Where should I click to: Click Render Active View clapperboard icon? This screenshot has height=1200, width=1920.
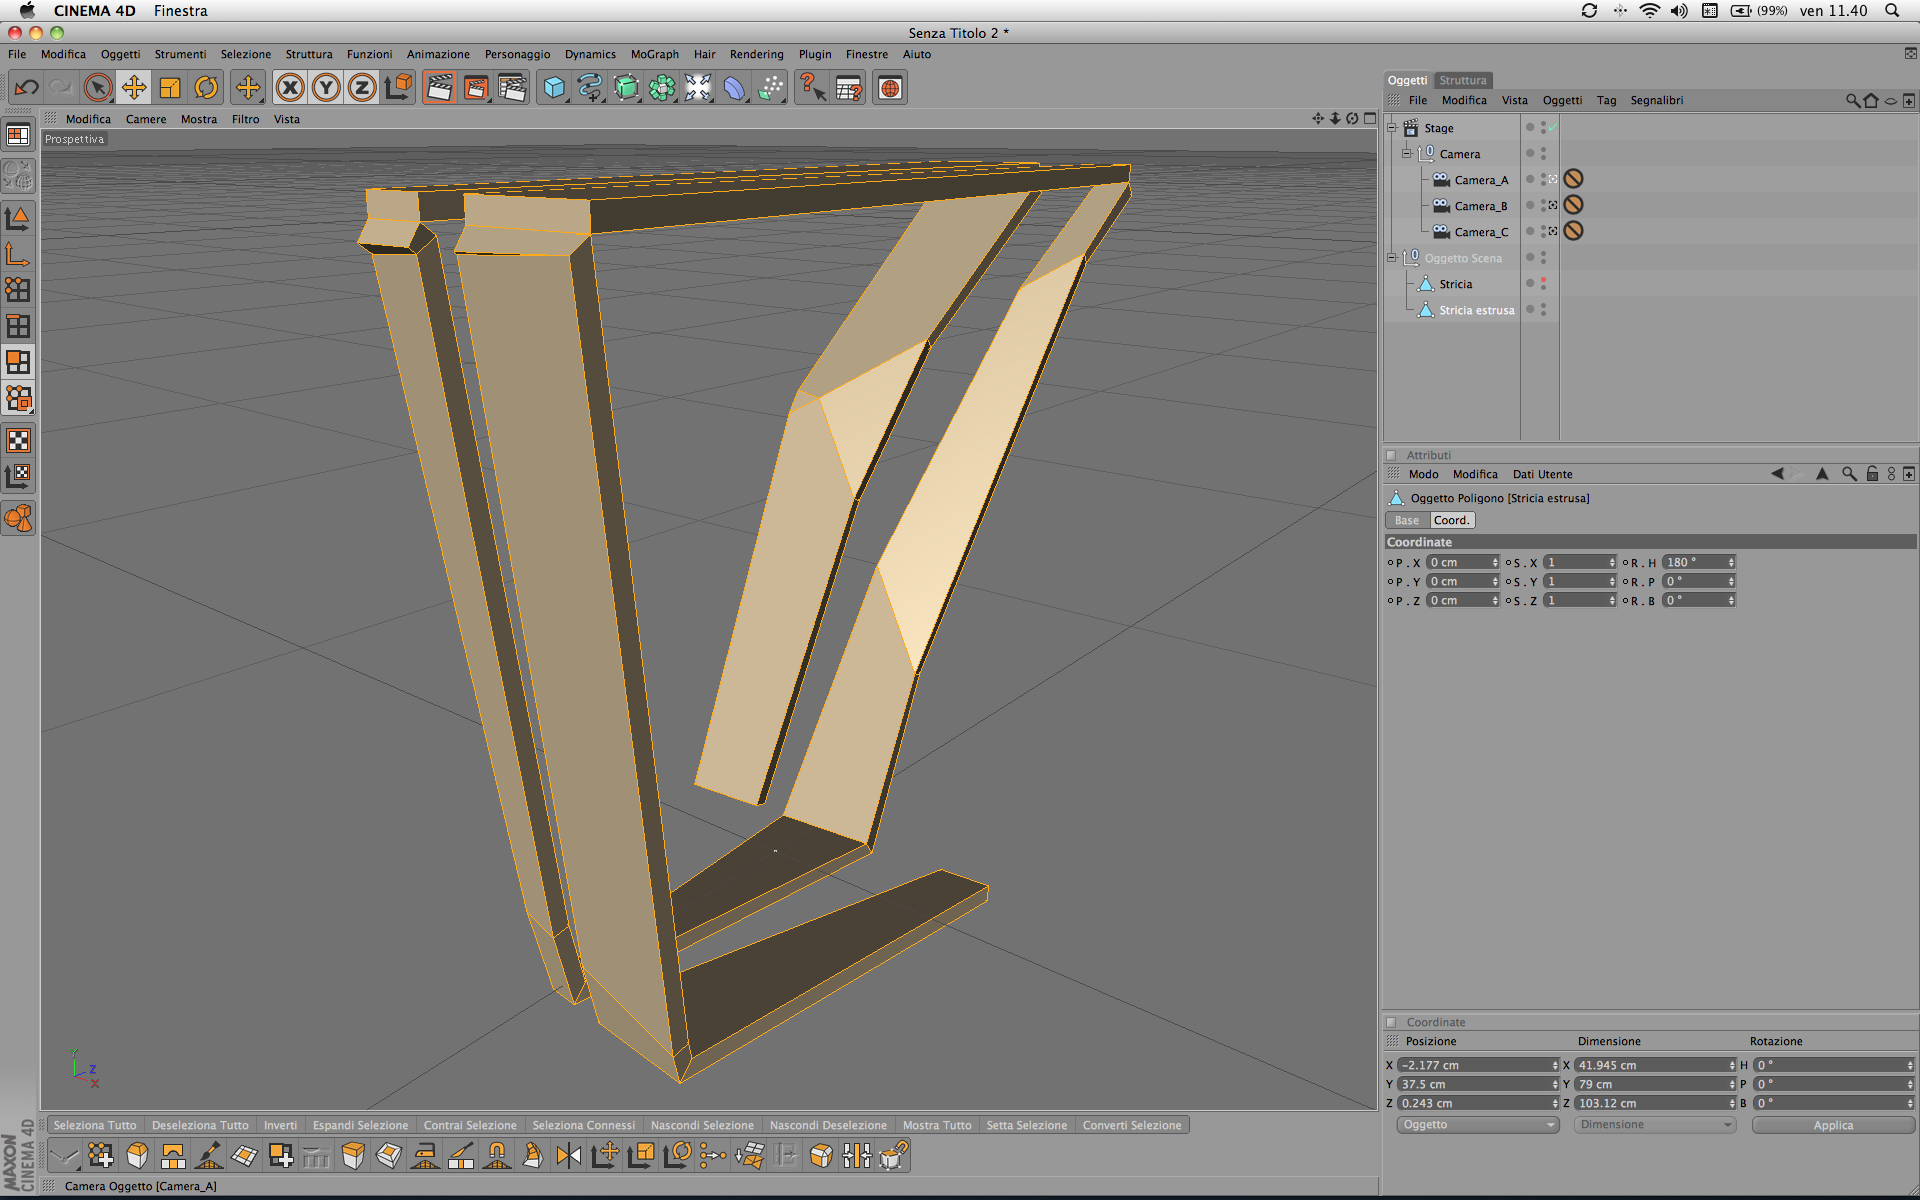coord(439,88)
